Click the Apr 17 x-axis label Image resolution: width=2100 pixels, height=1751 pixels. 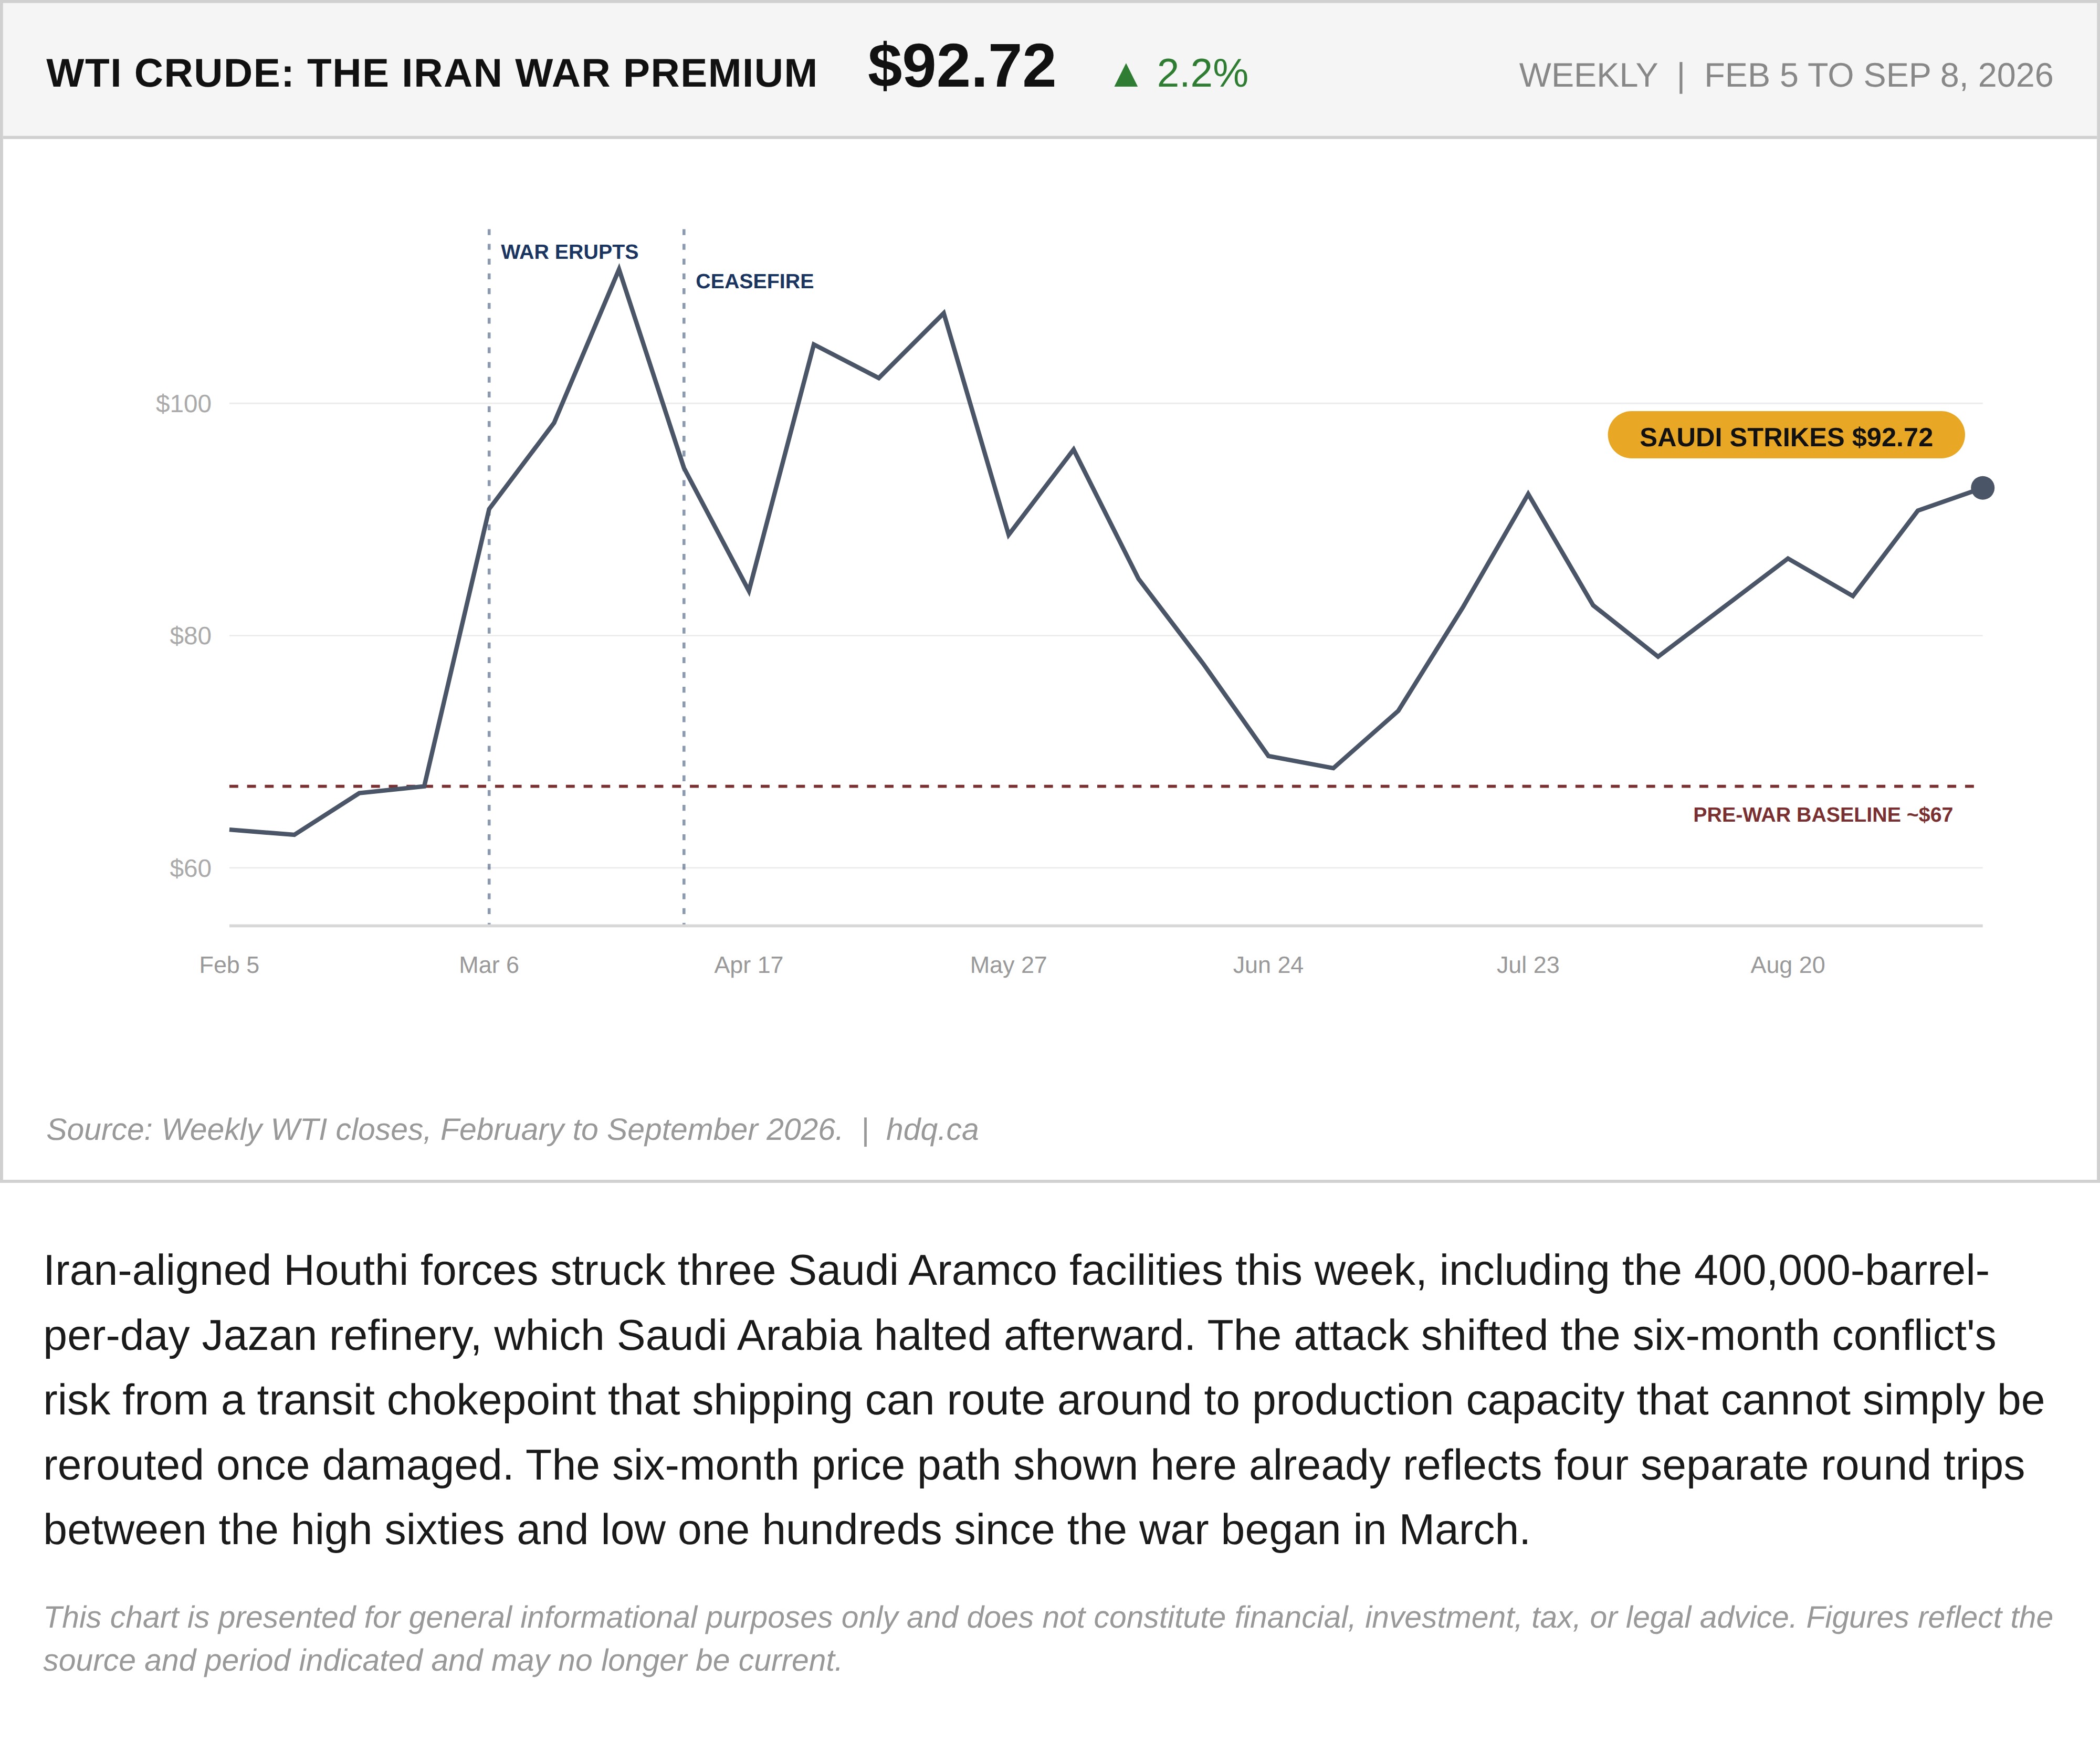click(x=748, y=965)
